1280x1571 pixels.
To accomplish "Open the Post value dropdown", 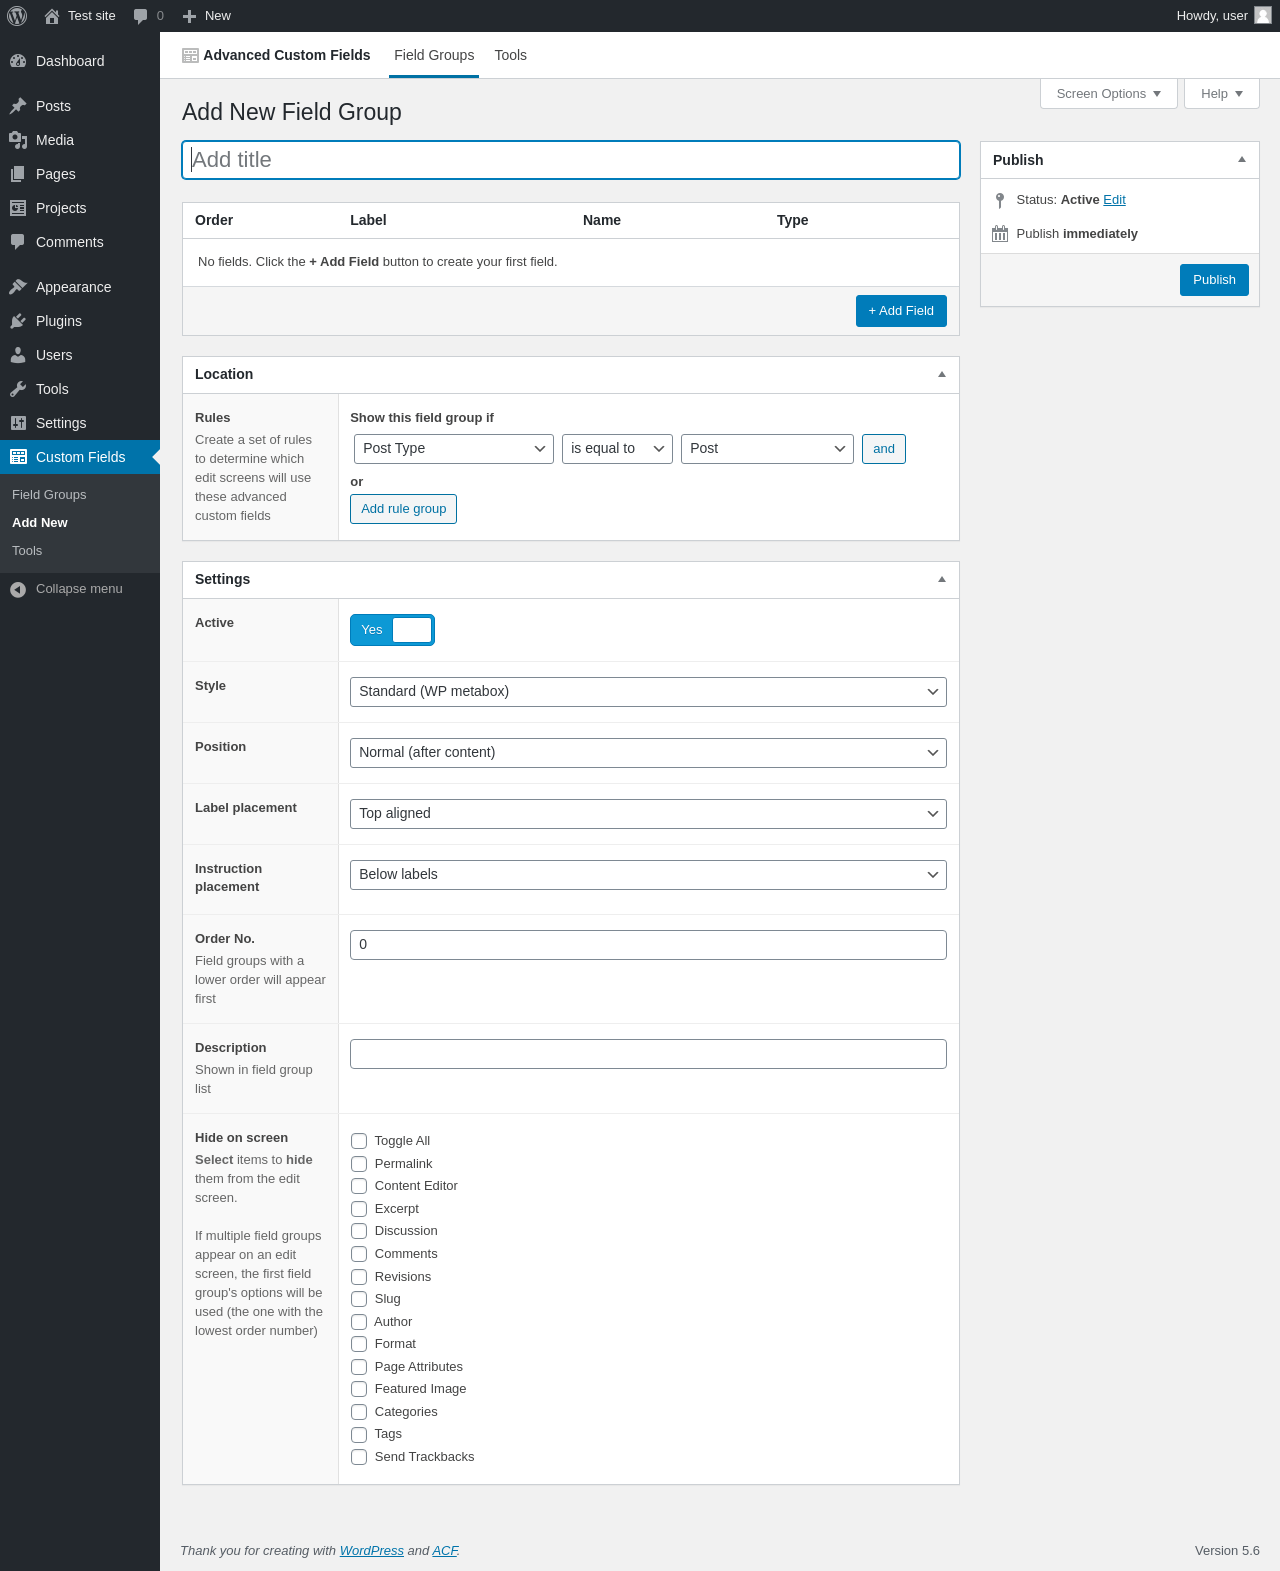I will [x=767, y=449].
